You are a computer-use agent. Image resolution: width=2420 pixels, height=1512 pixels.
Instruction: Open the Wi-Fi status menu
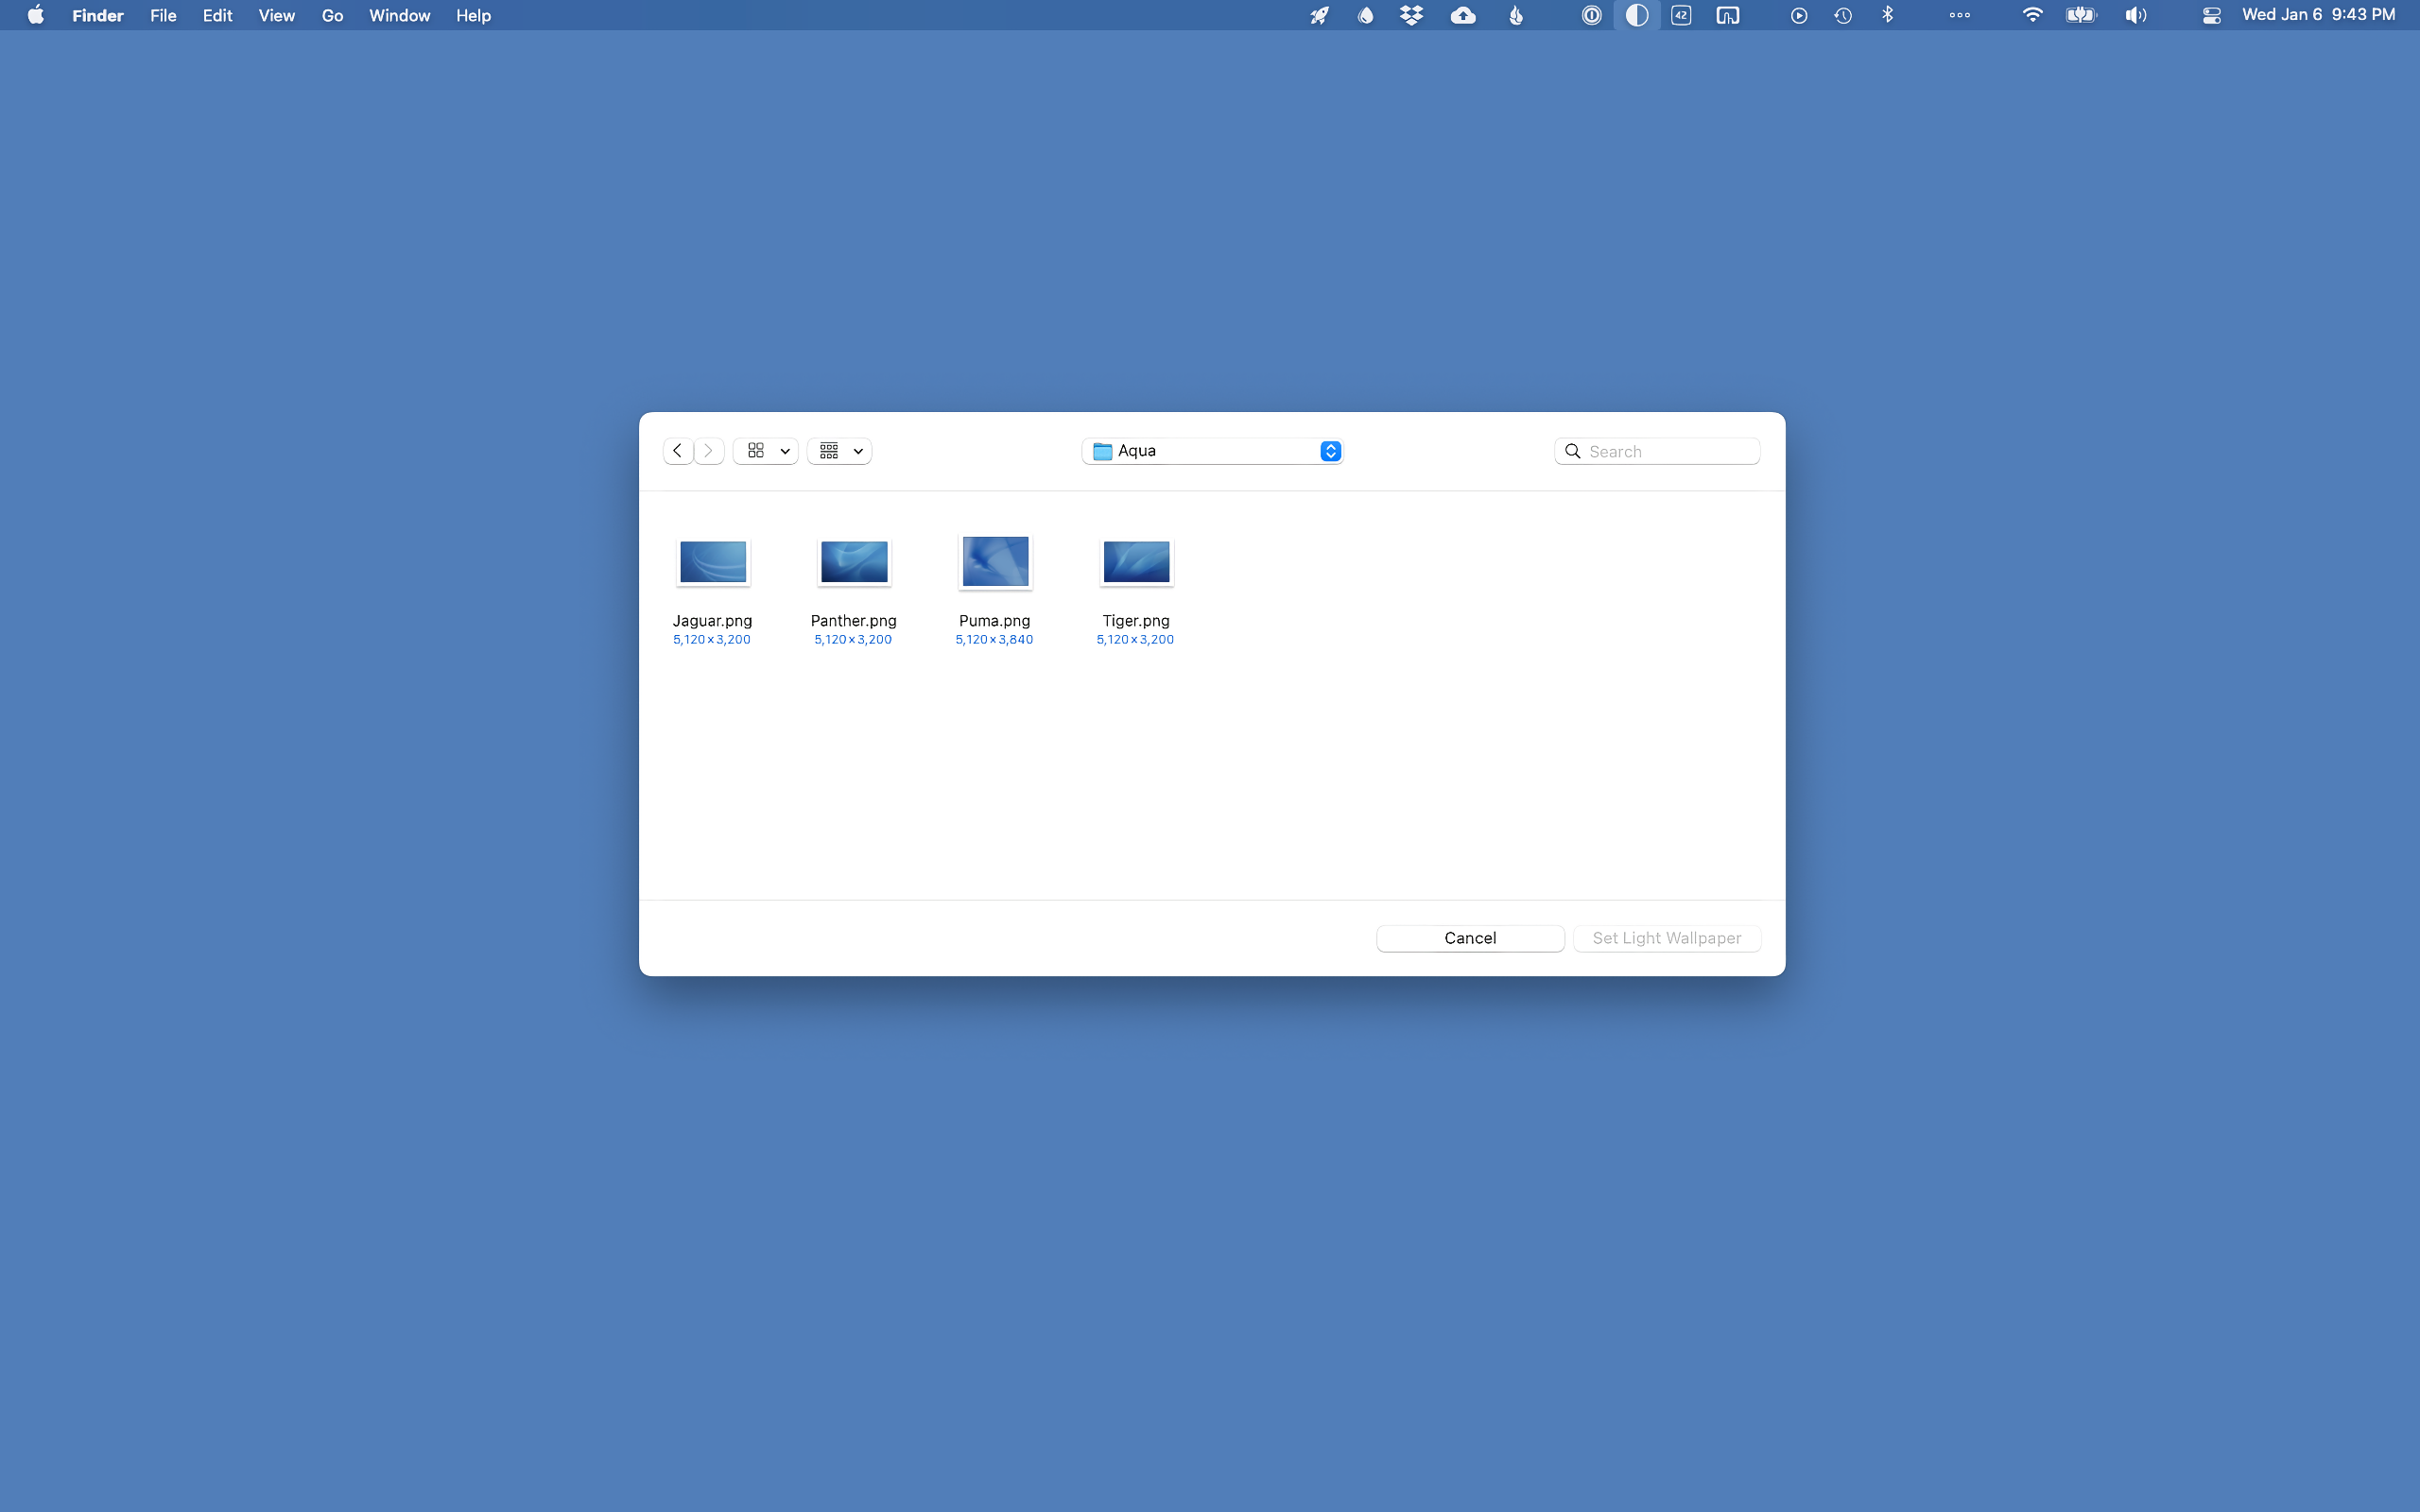2032,15
